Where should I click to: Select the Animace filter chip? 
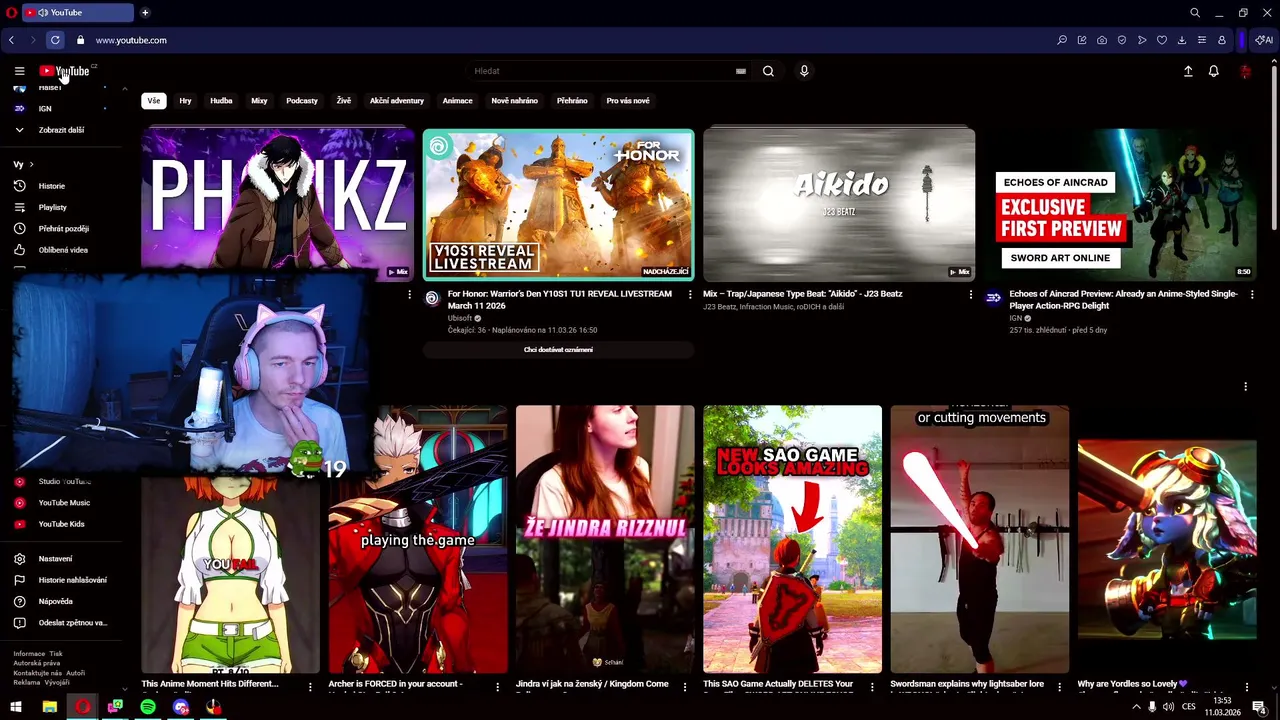[458, 101]
